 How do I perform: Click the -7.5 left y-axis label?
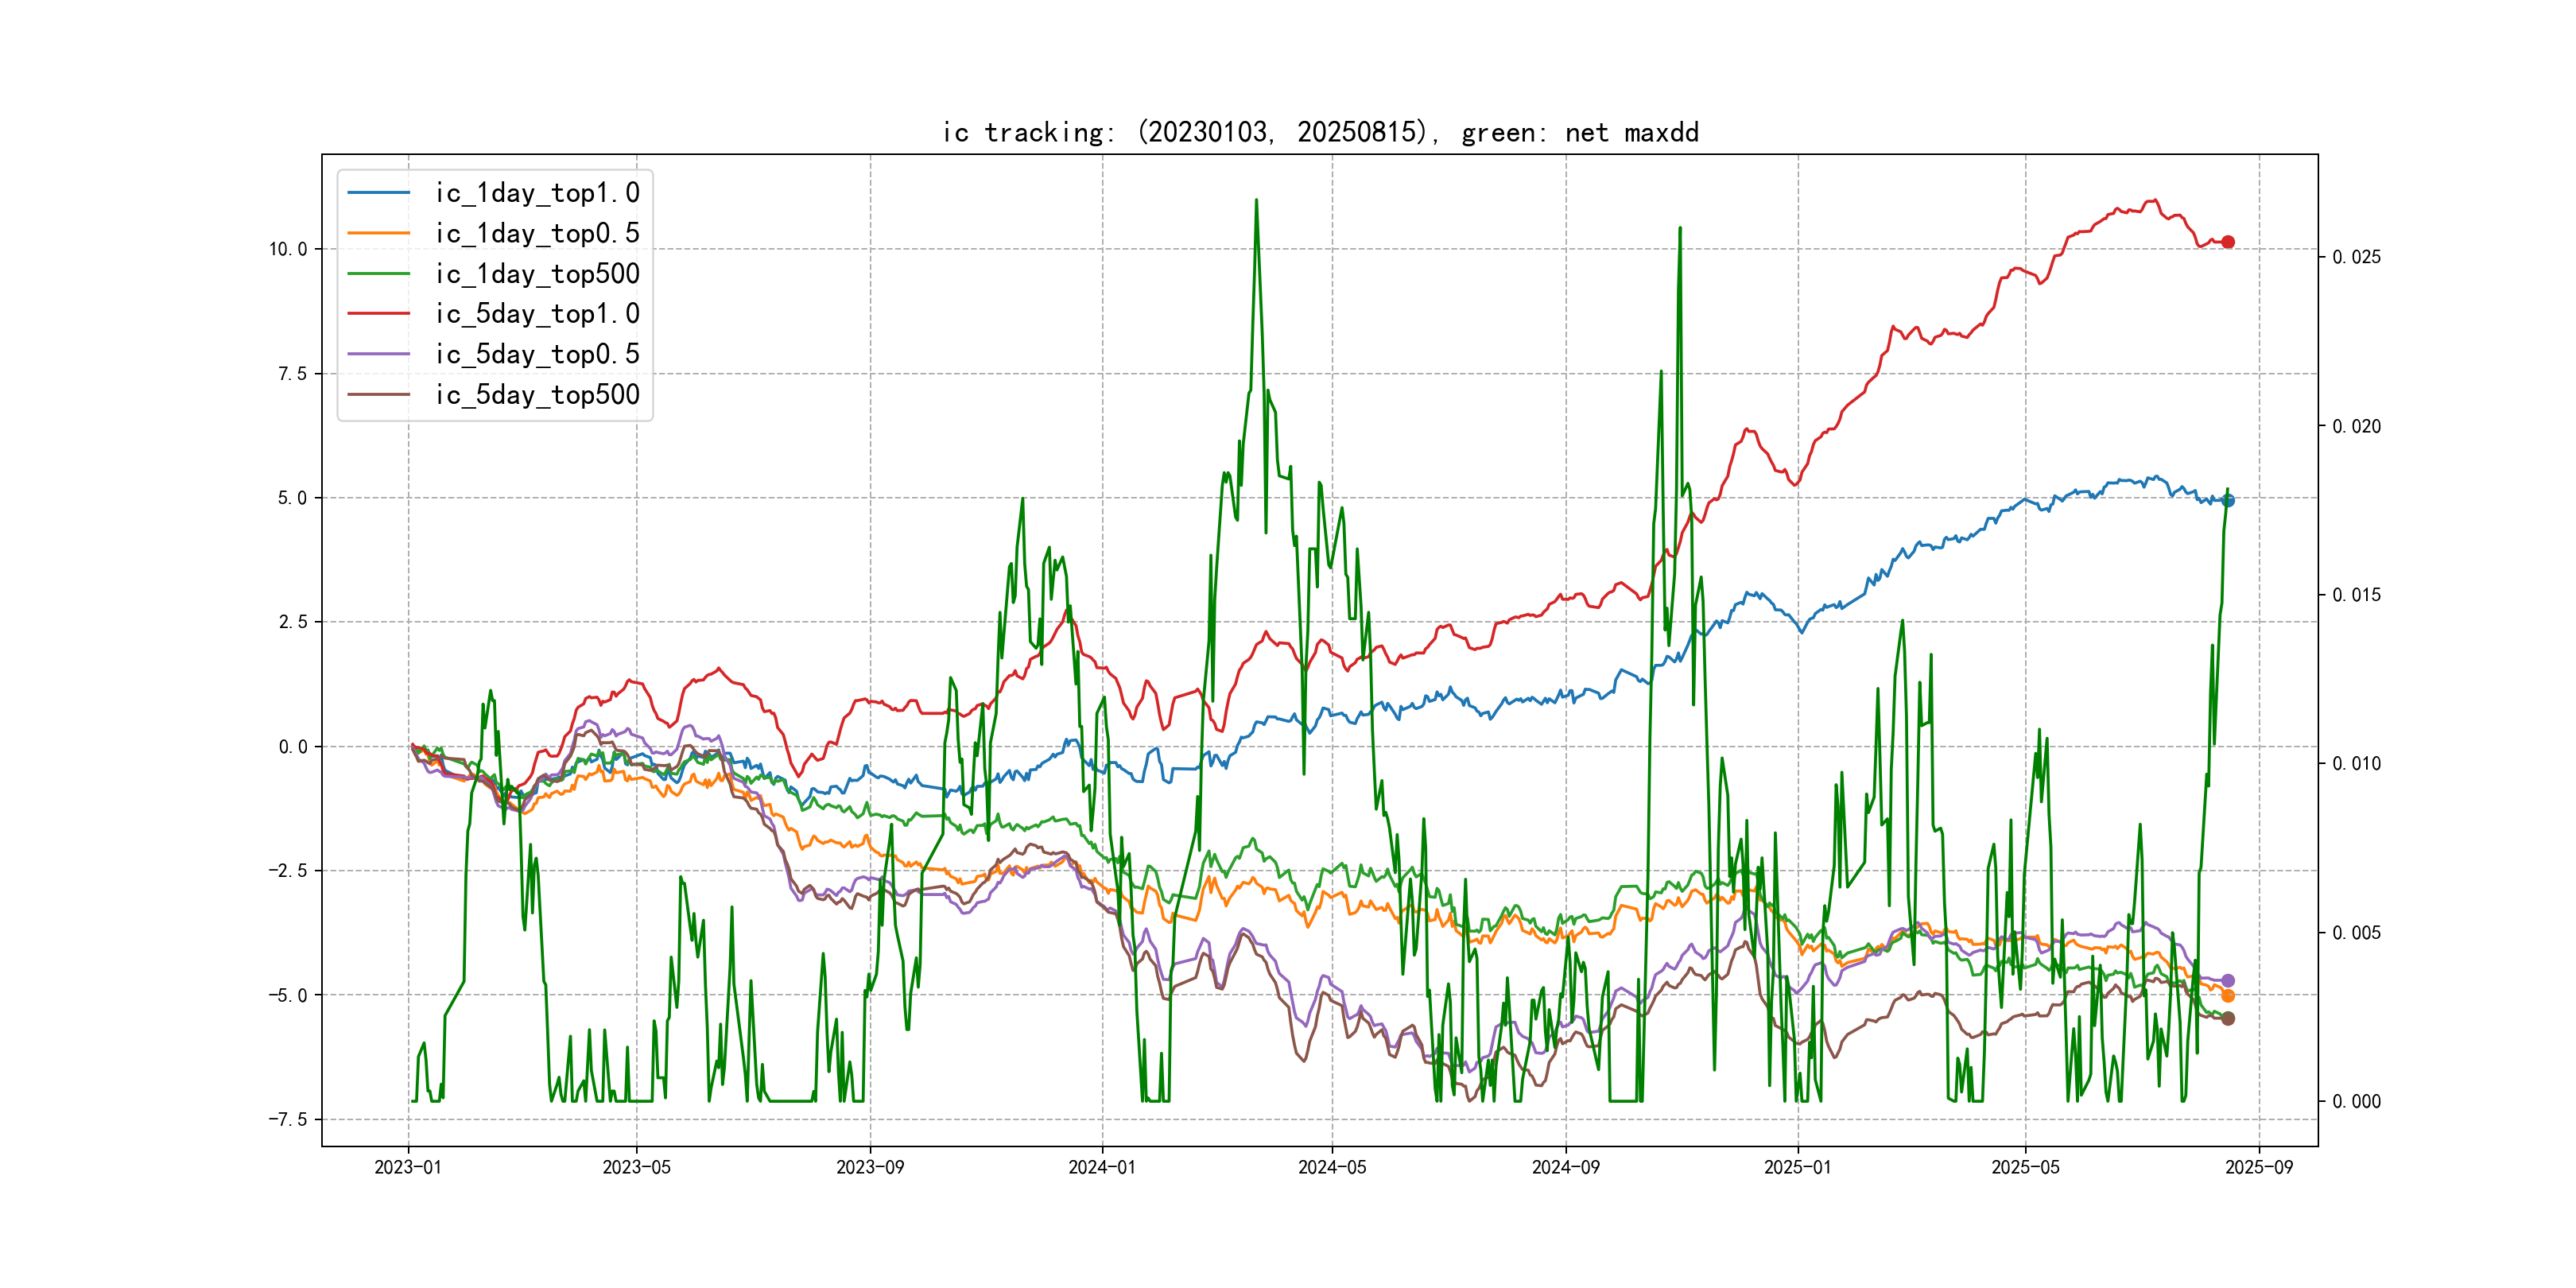[288, 1119]
